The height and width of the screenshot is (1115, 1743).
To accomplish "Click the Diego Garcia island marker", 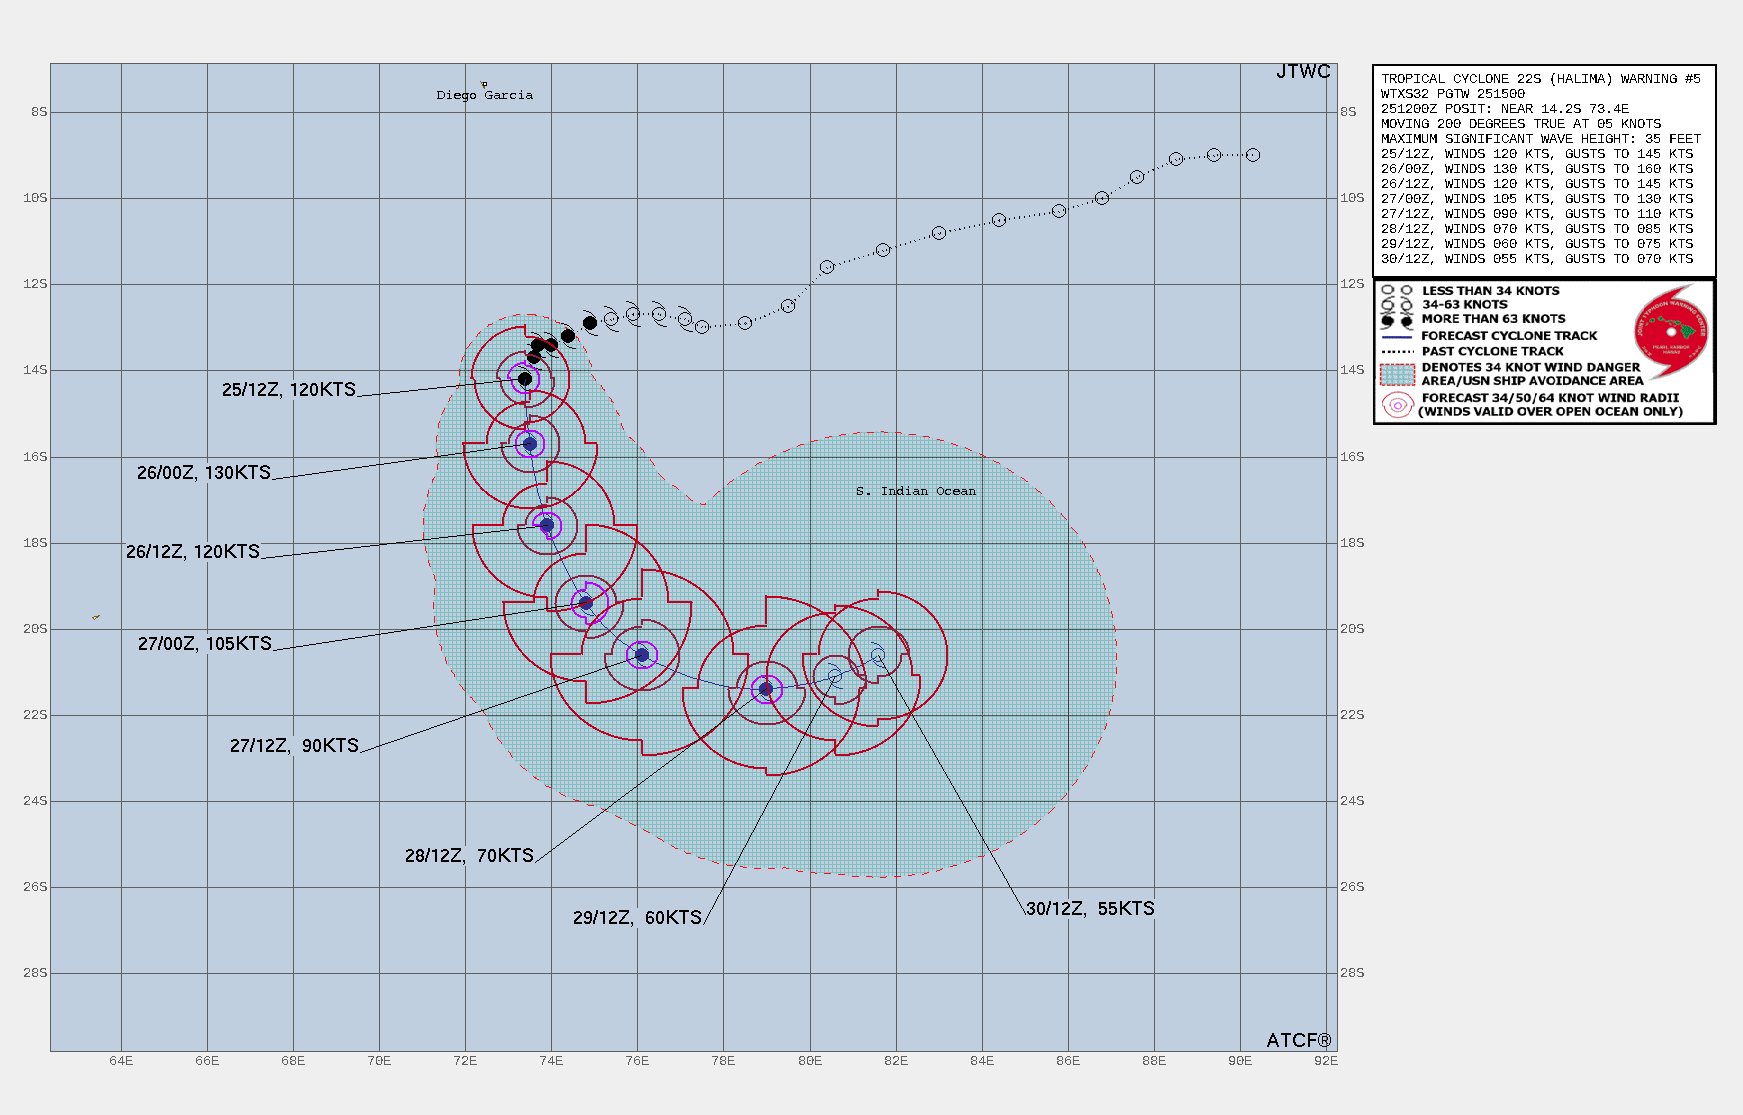I will coord(484,85).
